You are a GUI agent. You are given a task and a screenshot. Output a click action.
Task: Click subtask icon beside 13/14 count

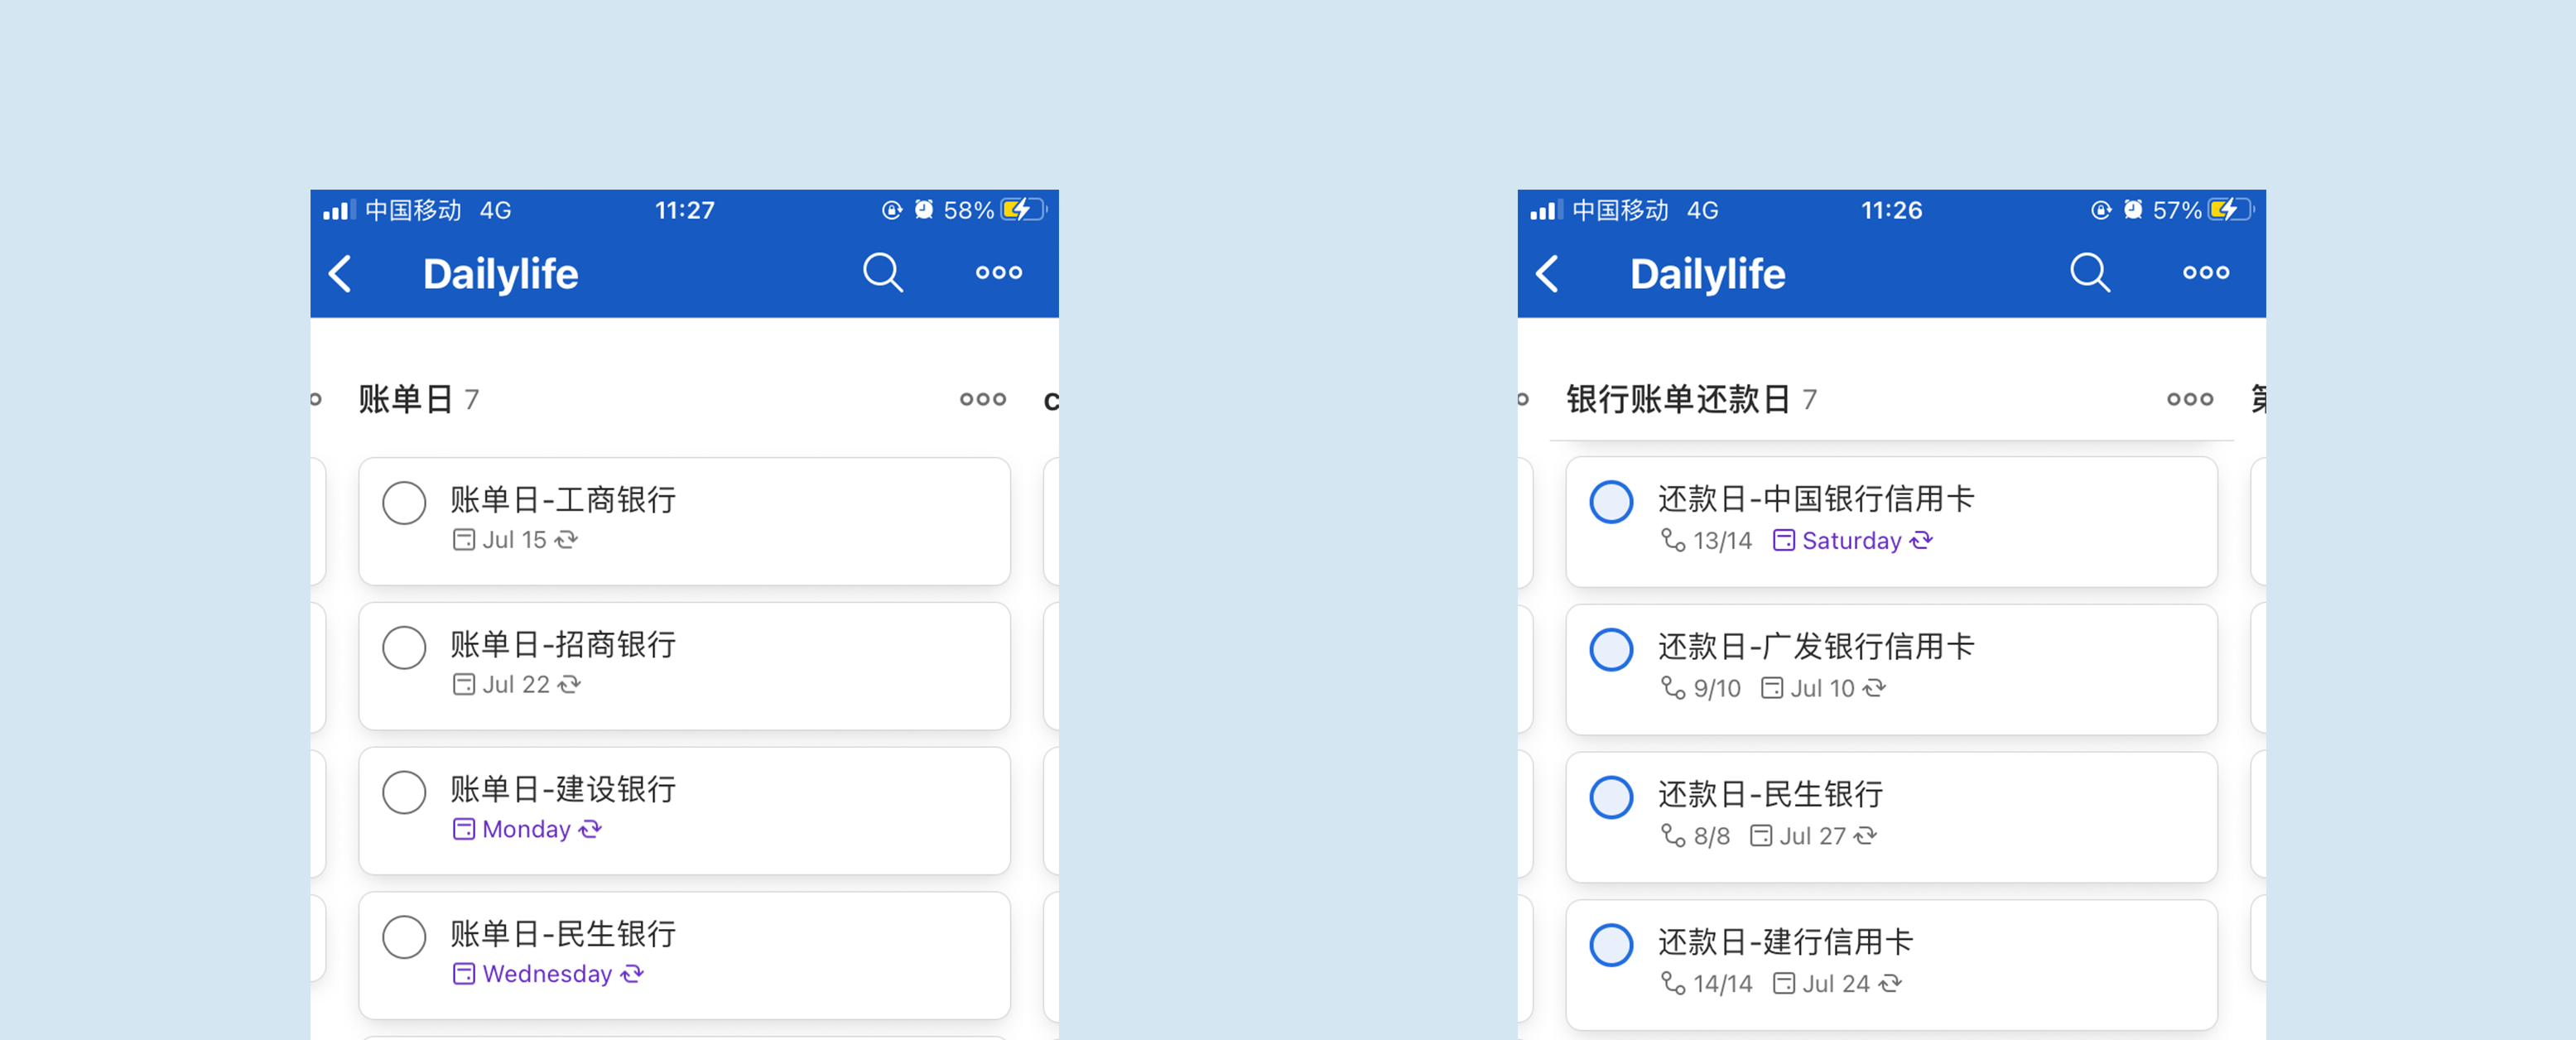pos(1672,540)
